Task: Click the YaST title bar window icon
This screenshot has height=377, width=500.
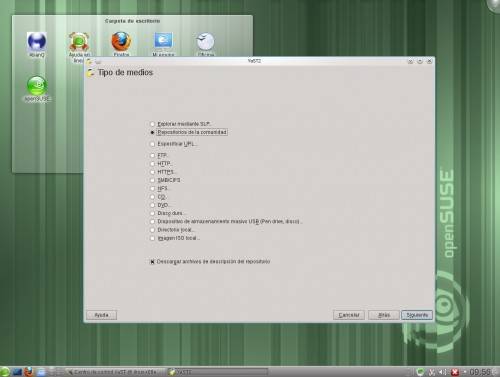Action: 89,61
